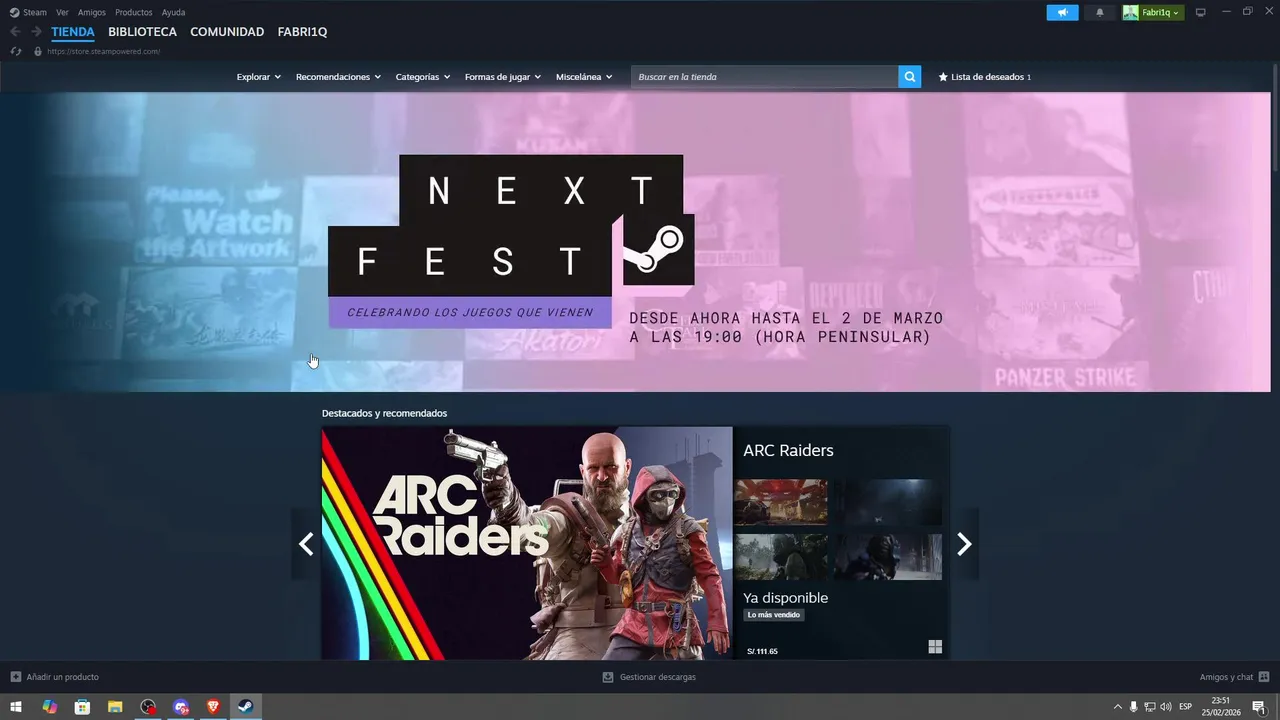Expand the Explorar dropdown

(259, 77)
